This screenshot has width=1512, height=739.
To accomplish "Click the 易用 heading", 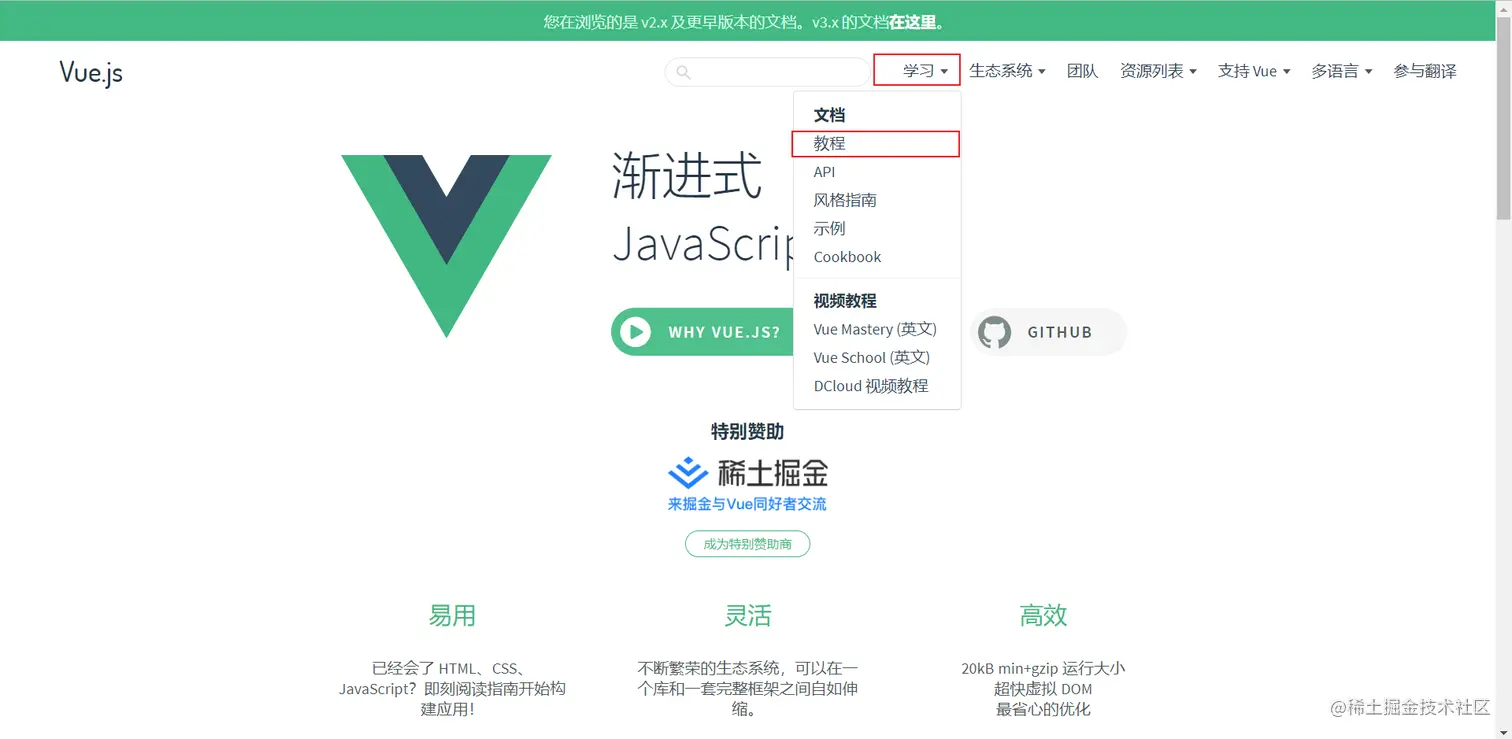I will pyautogui.click(x=452, y=616).
